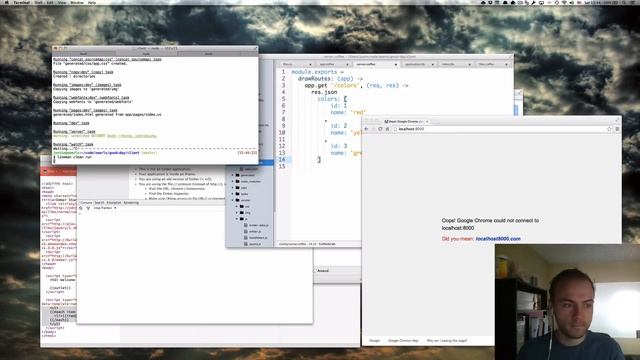Click Chrome's forward navigation arrow
Viewport: 640px width, 360px height.
373,129
